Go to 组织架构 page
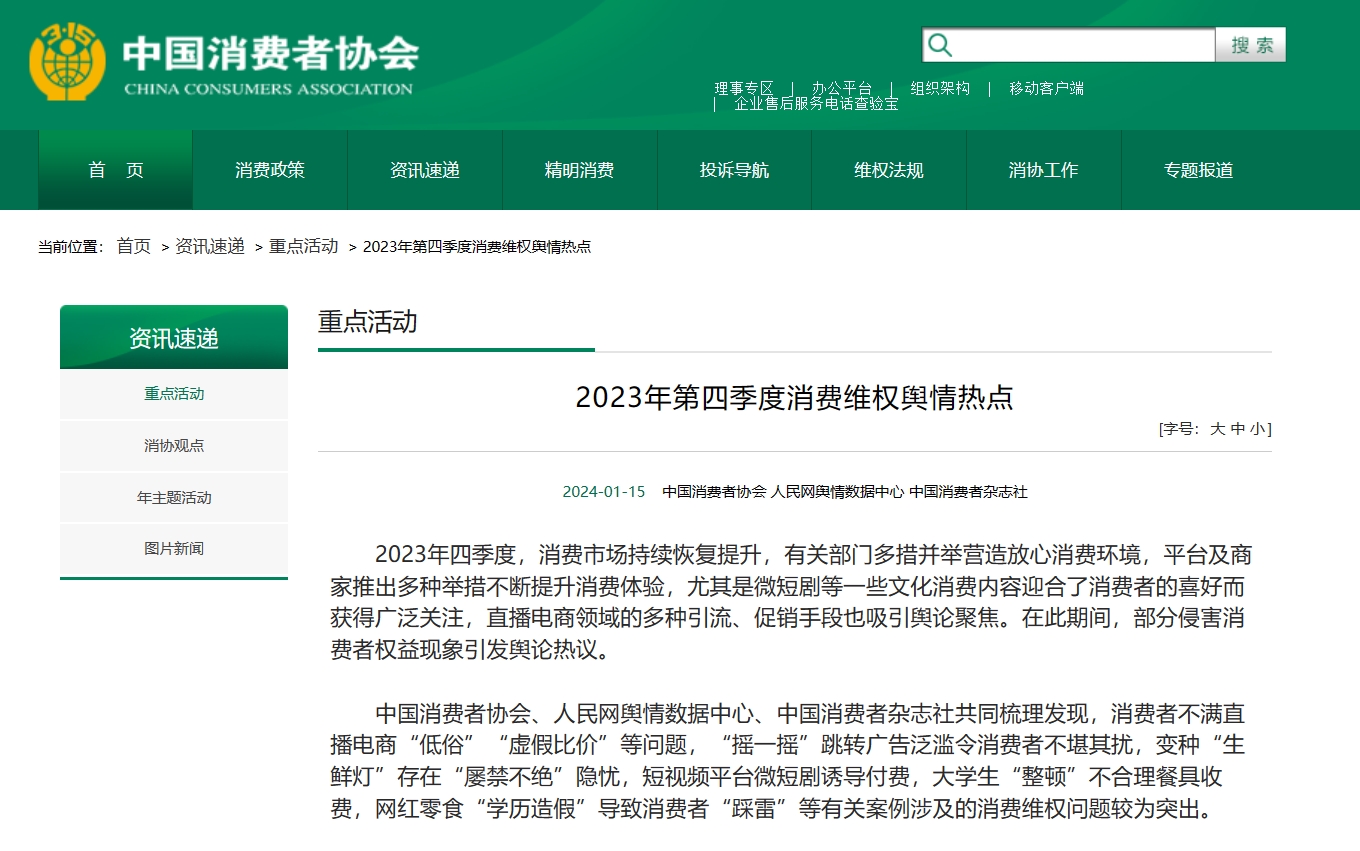 tap(940, 88)
